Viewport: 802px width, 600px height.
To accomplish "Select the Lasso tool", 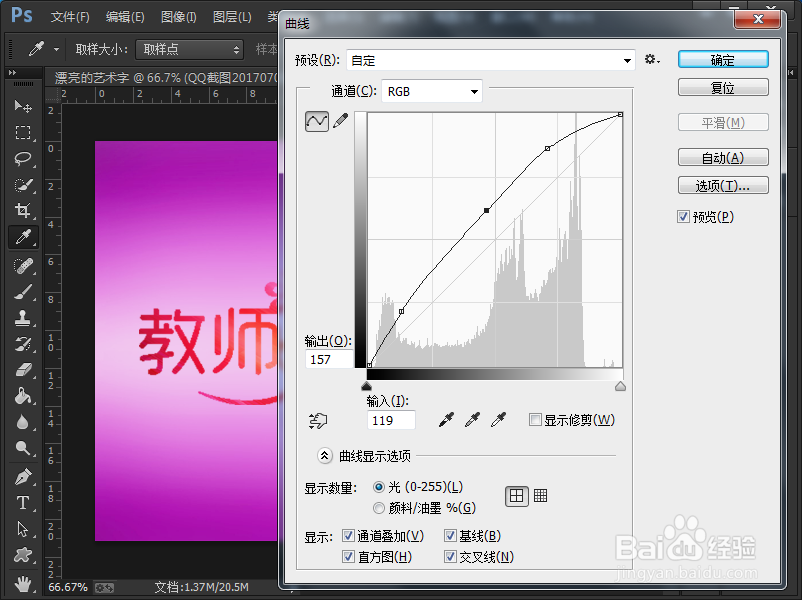I will [22, 158].
